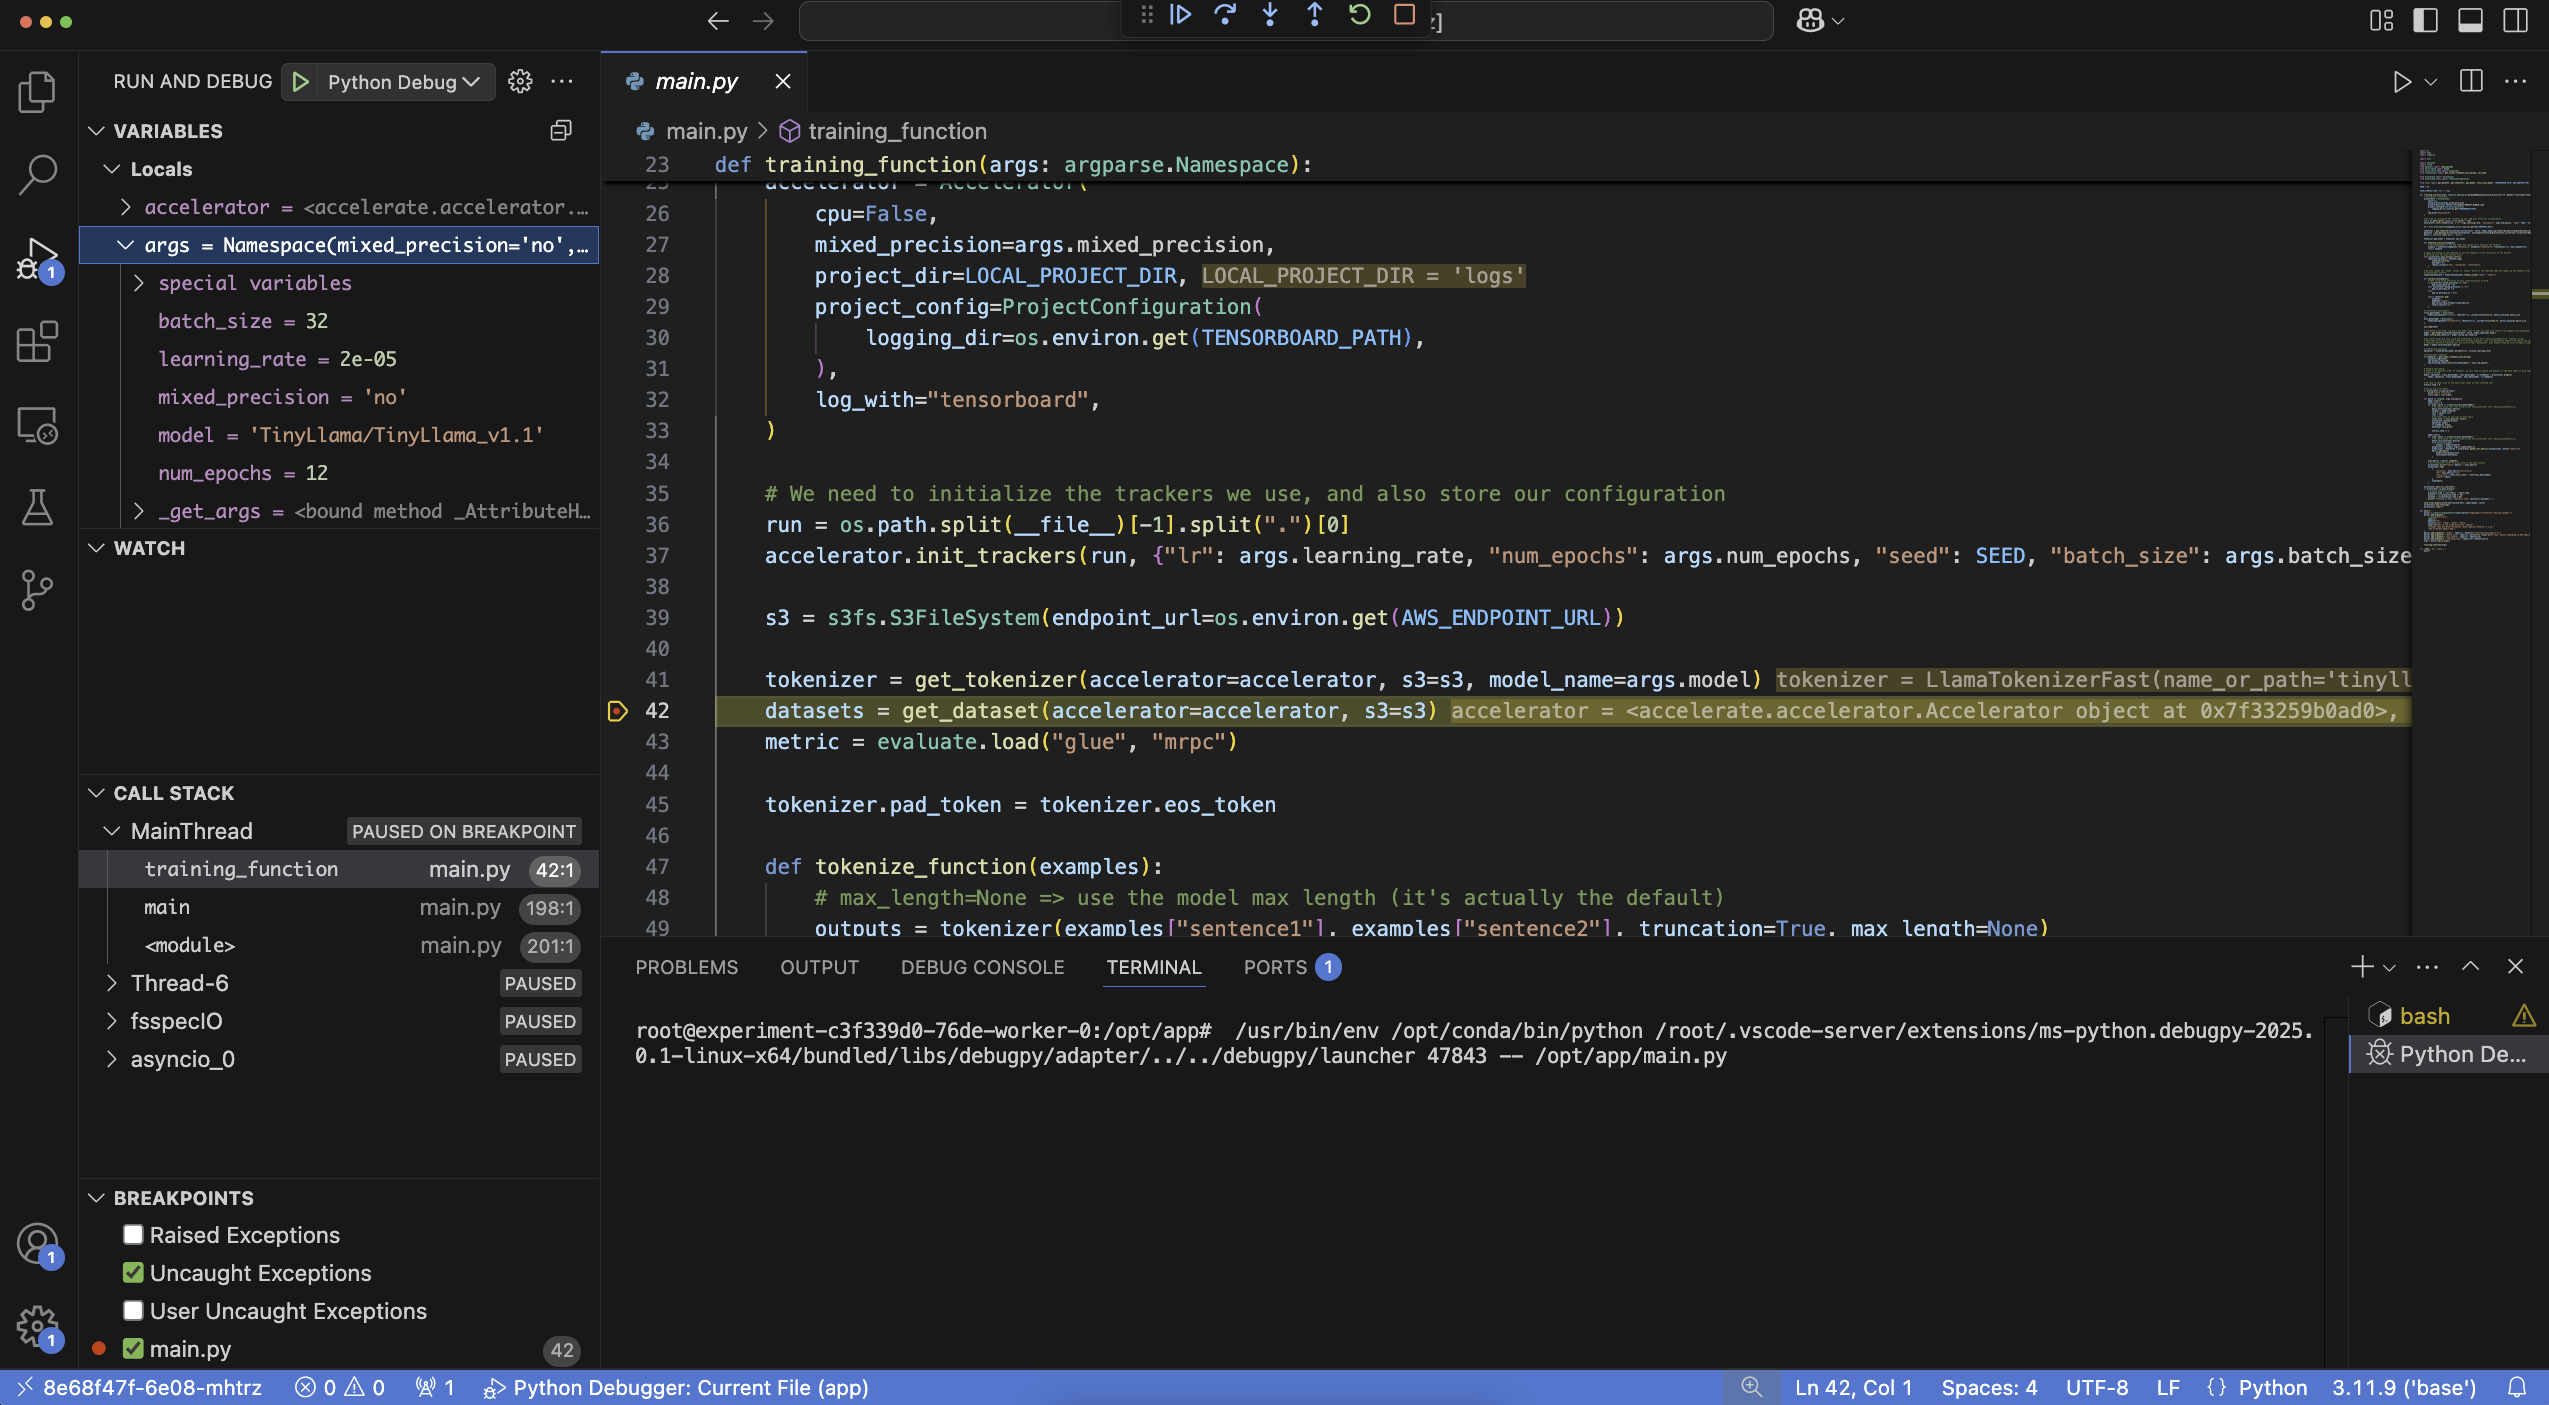
Task: Click Step Over in debug toolbar
Action: coord(1225,15)
